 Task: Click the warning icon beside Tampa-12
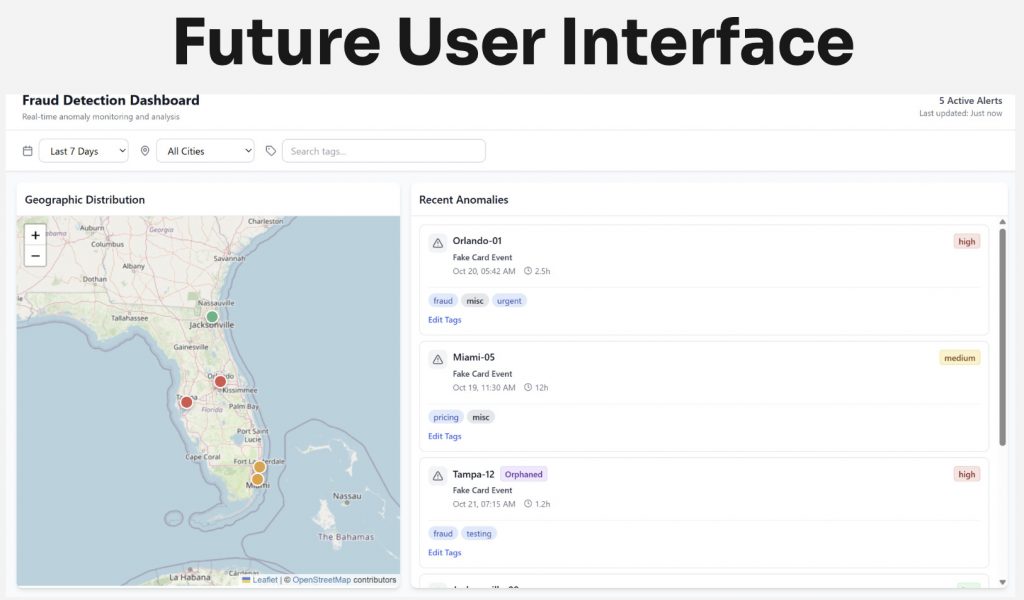coord(437,476)
